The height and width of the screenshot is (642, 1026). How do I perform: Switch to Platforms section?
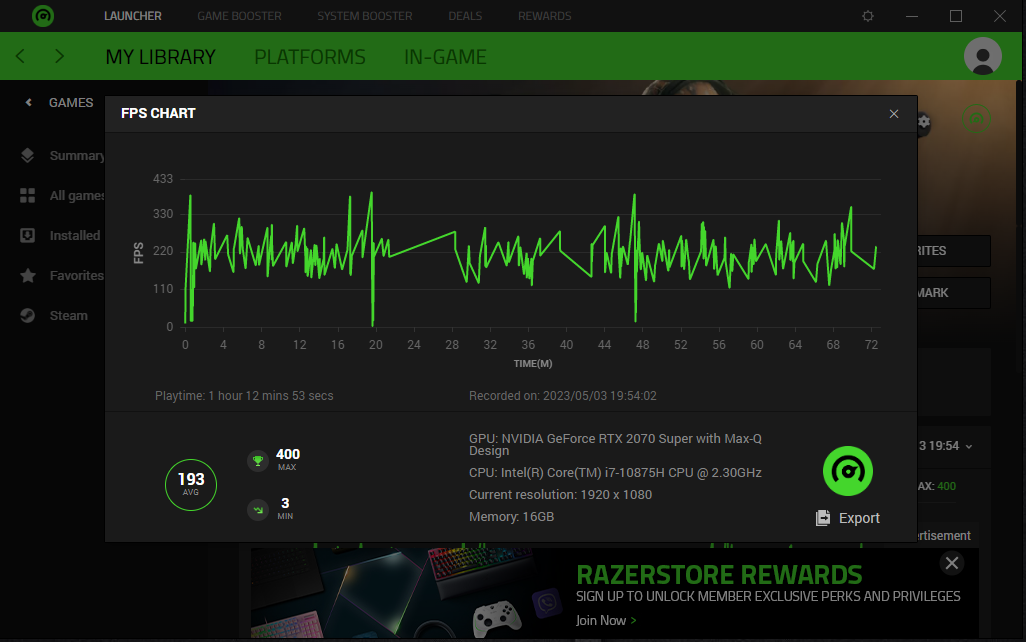tap(310, 57)
